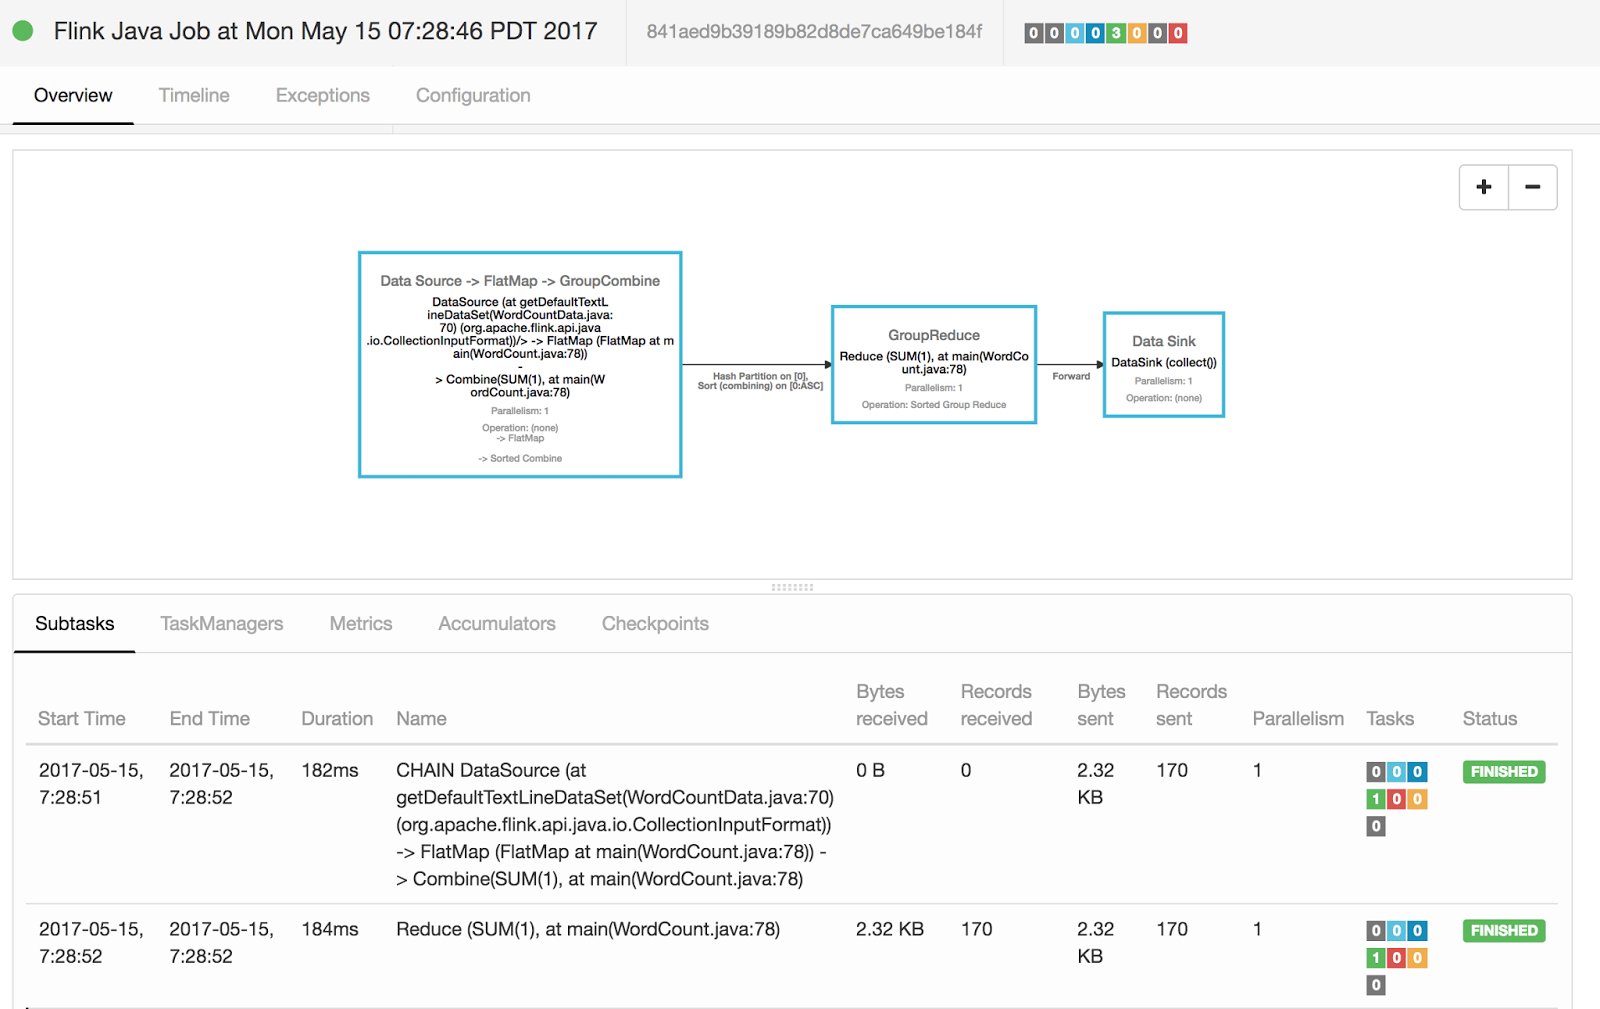Open the Metrics tab

[x=360, y=623]
